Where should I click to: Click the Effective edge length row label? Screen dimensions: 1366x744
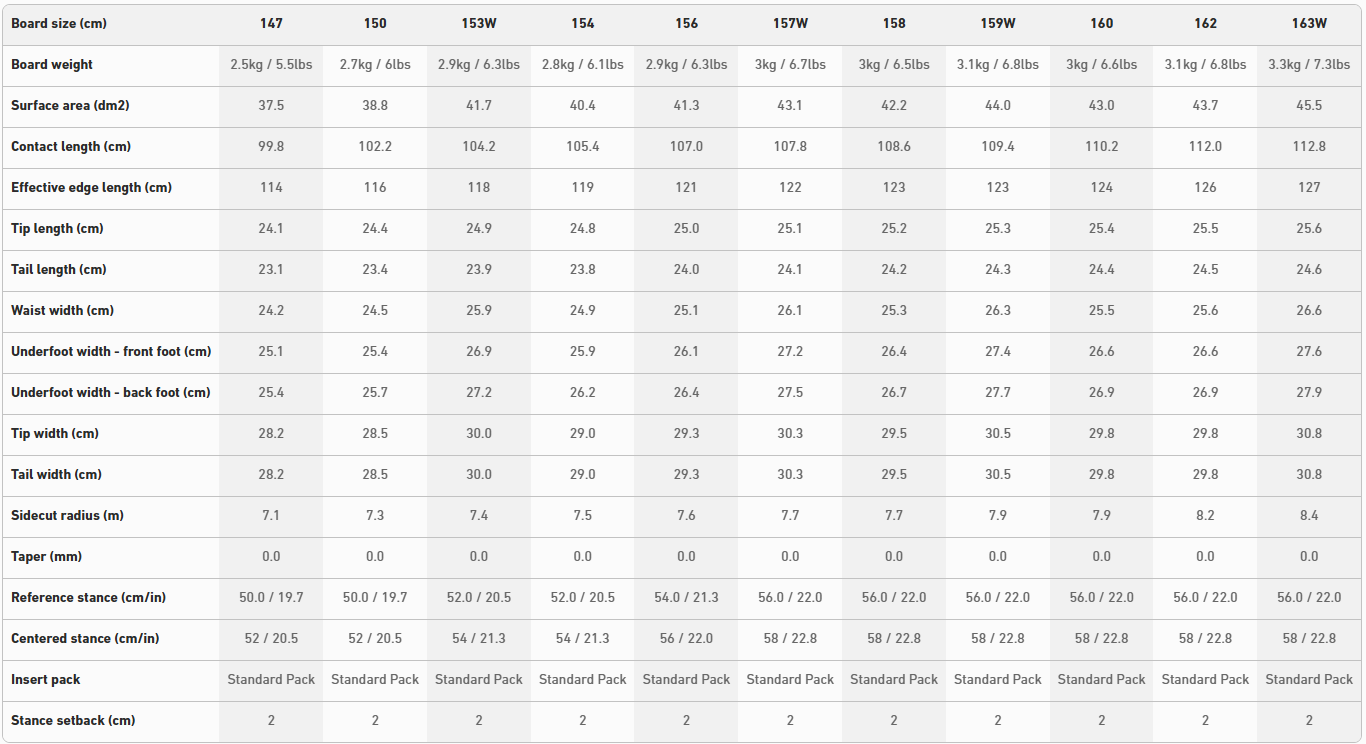tap(91, 187)
